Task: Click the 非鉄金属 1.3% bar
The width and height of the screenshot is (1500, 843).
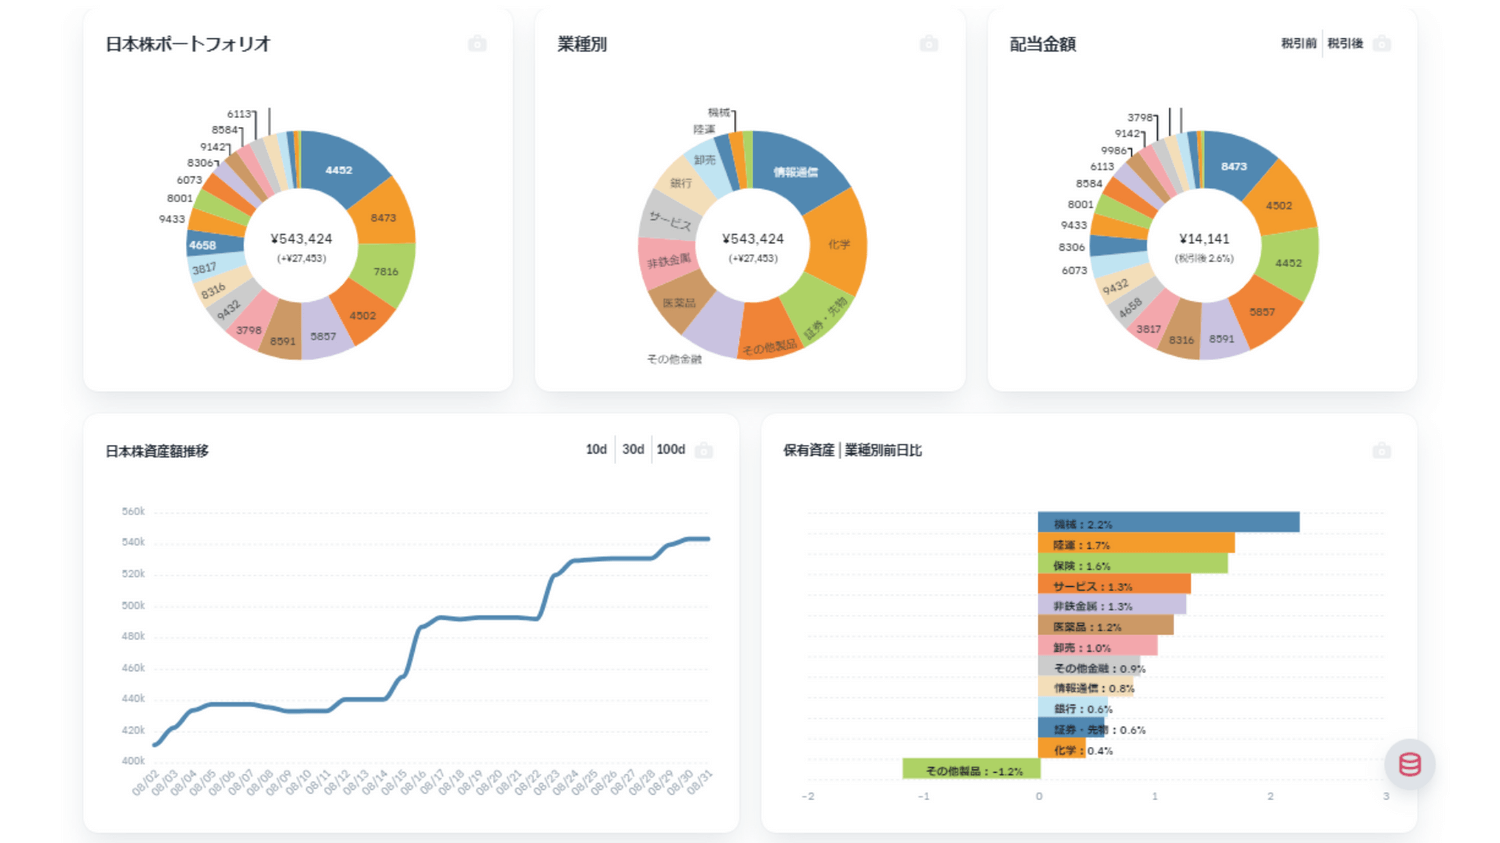Action: point(1113,606)
